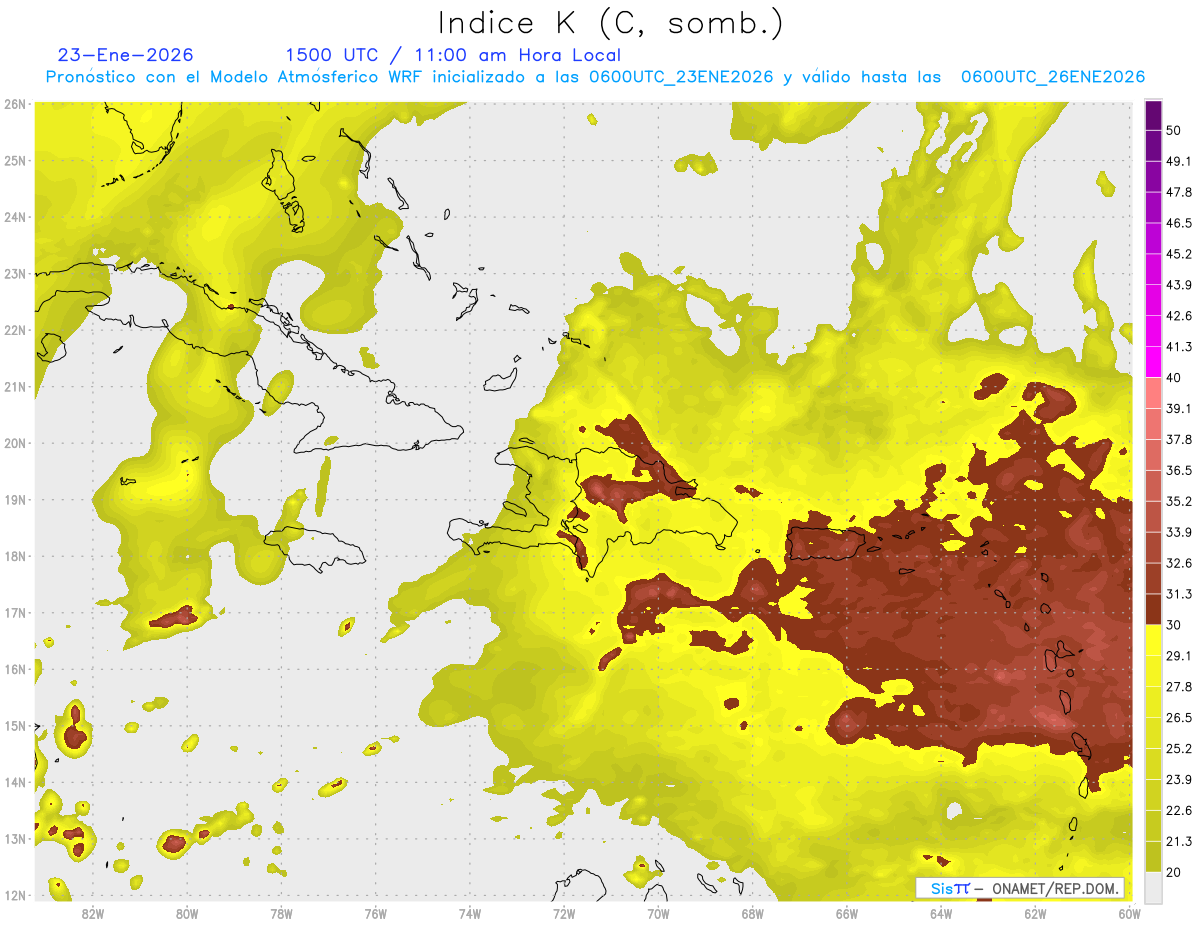Click latitude label '15N'

coord(15,725)
